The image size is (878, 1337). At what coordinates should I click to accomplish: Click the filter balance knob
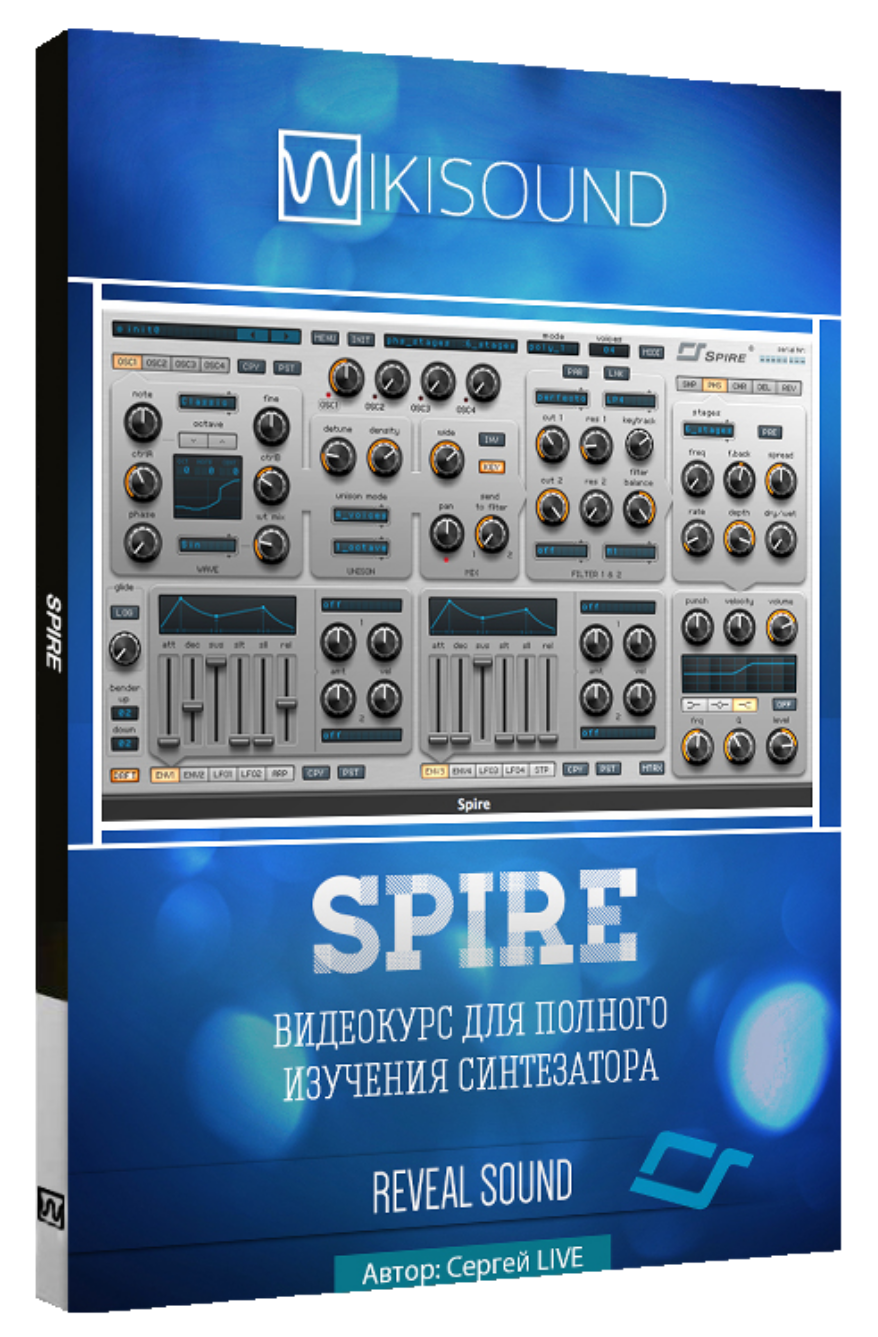(638, 508)
